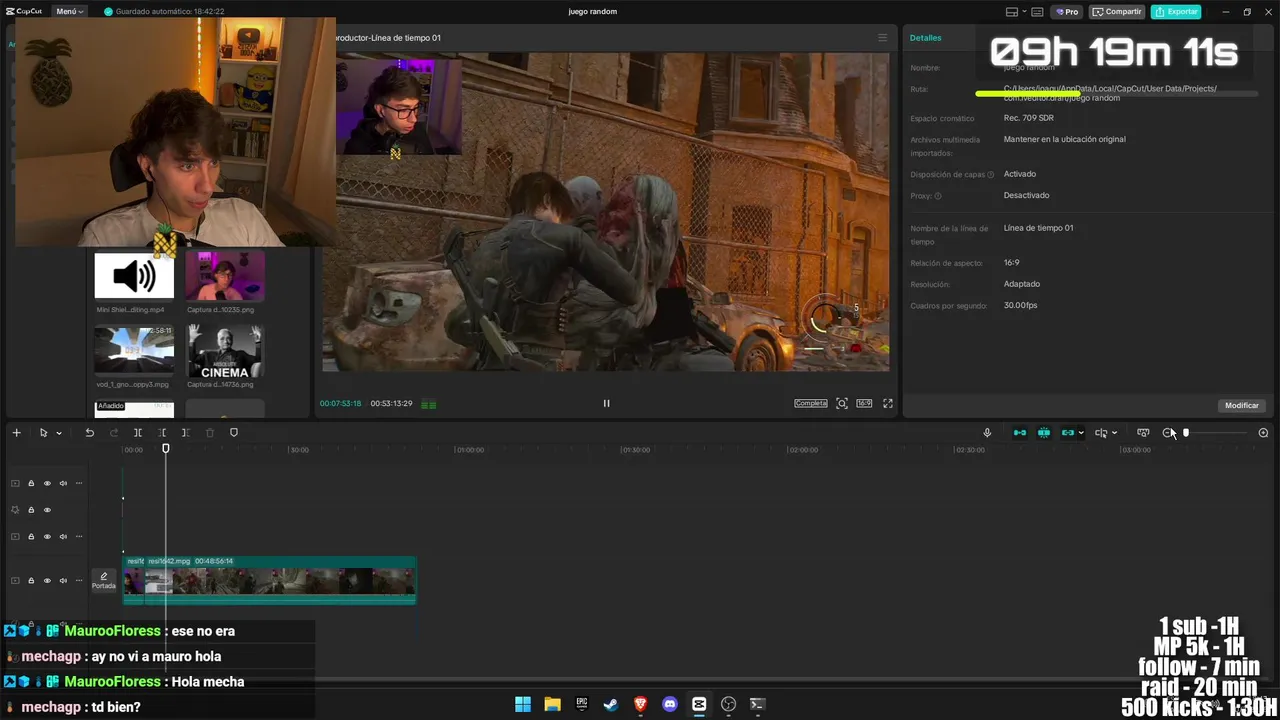Open the preview axis dropdown arrow

(1114, 433)
